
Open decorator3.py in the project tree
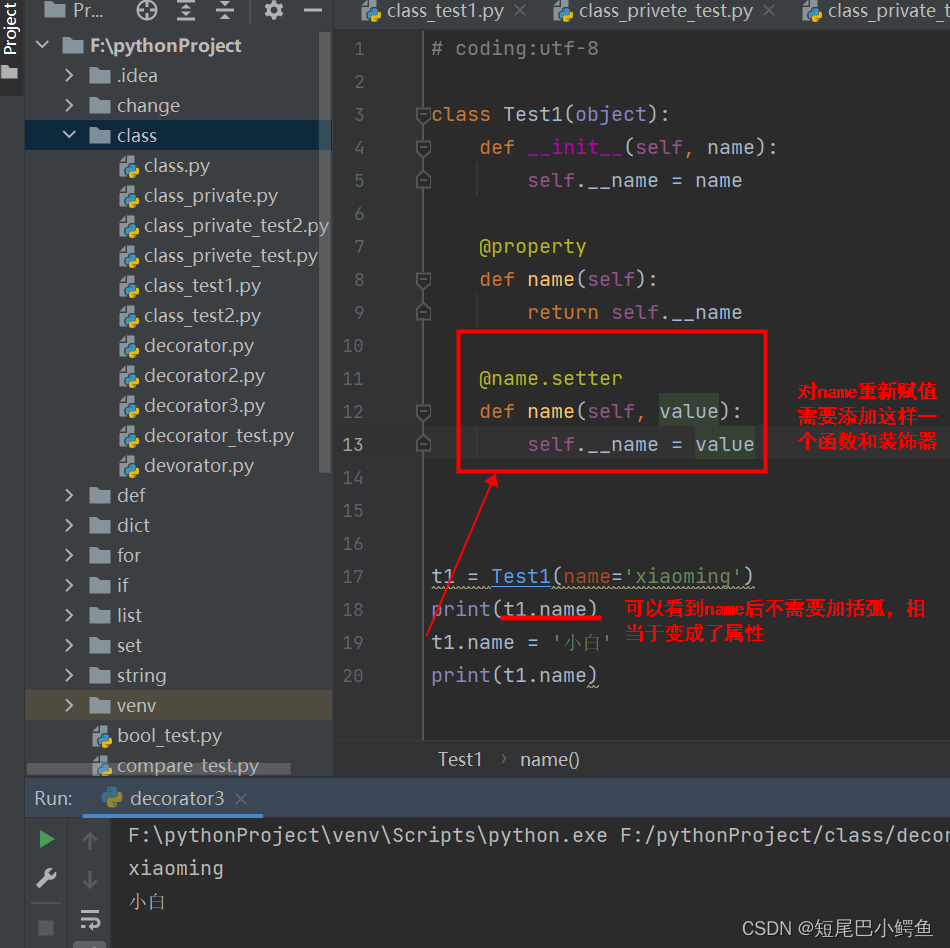click(x=204, y=406)
